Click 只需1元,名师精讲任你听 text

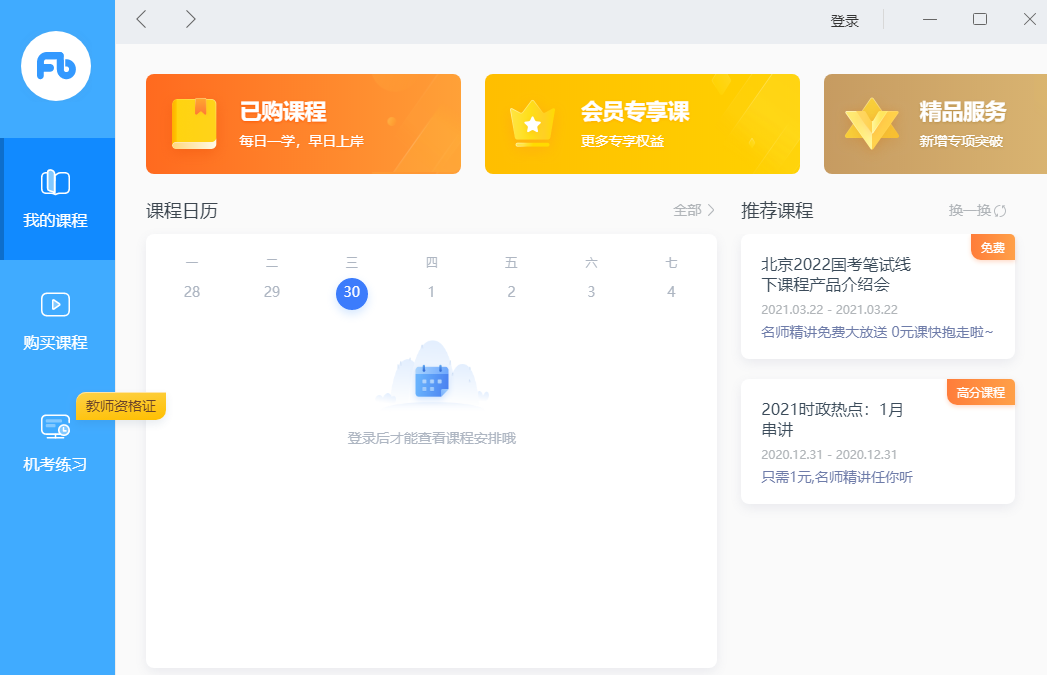pyautogui.click(x=837, y=477)
